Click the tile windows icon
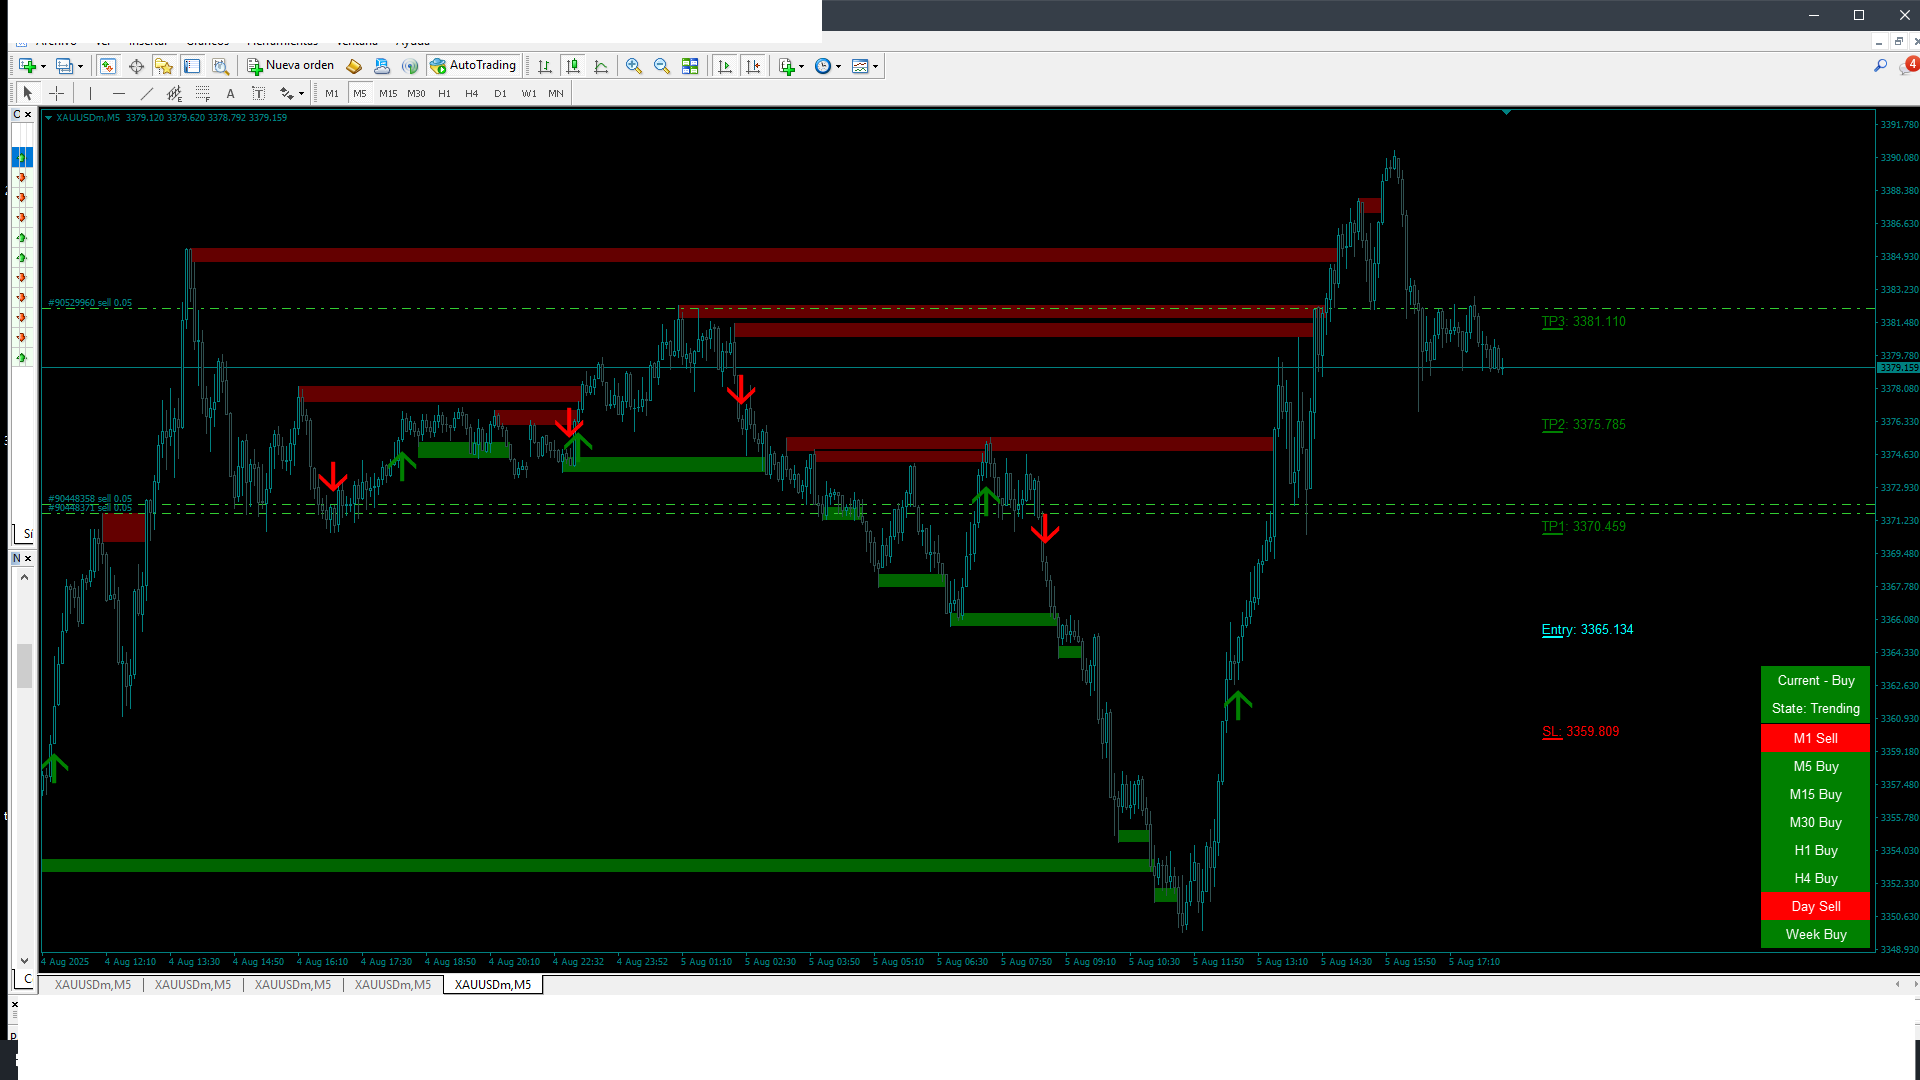This screenshot has height=1080, width=1920. [x=690, y=66]
